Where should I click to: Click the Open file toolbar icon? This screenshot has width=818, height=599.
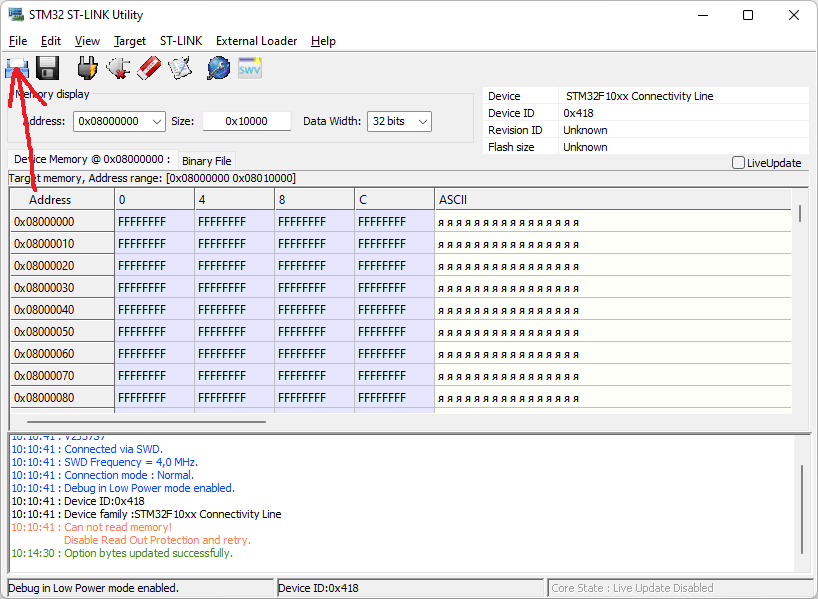click(17, 68)
